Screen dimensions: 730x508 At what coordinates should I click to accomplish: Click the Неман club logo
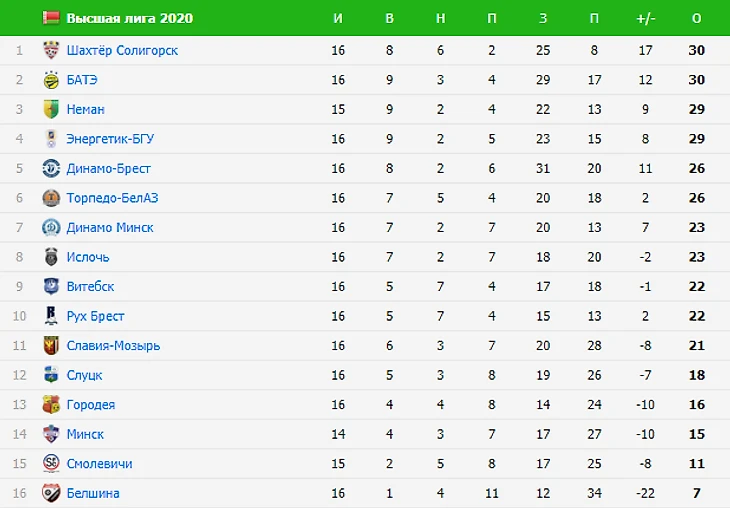(x=51, y=109)
